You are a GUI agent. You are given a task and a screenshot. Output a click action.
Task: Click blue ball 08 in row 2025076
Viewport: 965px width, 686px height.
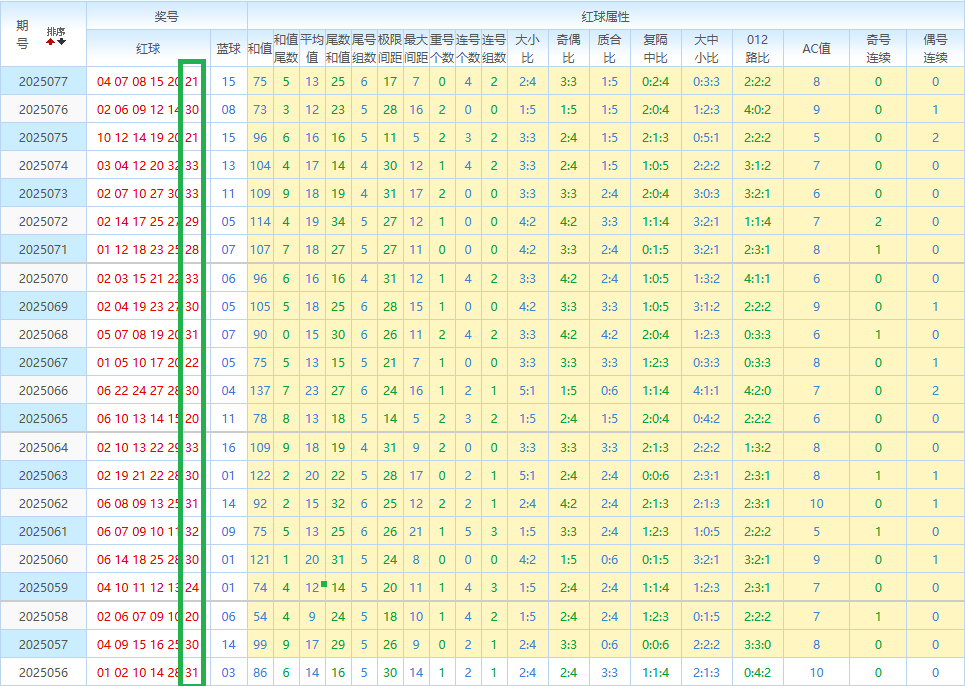228,110
